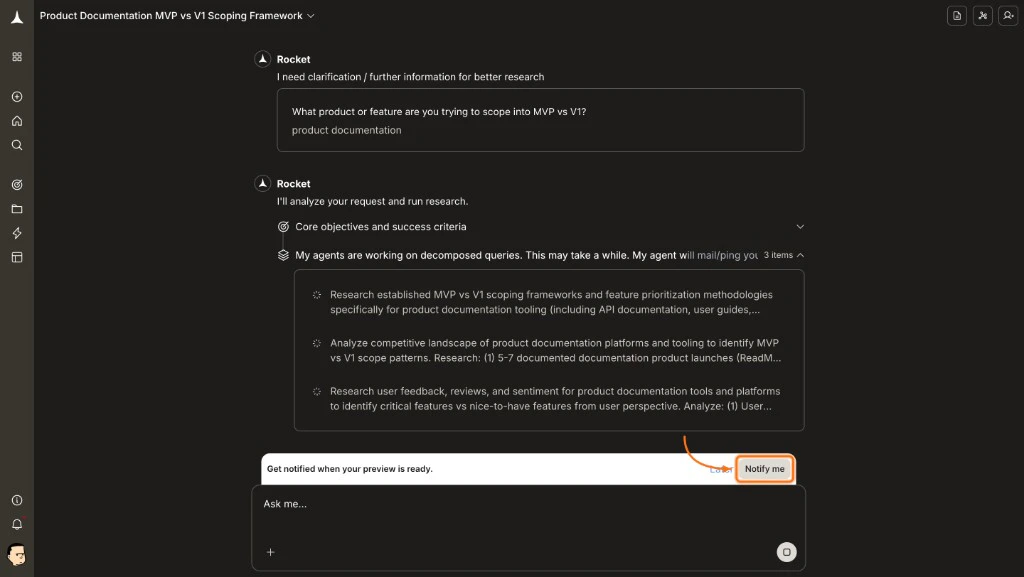Open notifications via the bell icon
The image size is (1024, 577).
click(16, 523)
